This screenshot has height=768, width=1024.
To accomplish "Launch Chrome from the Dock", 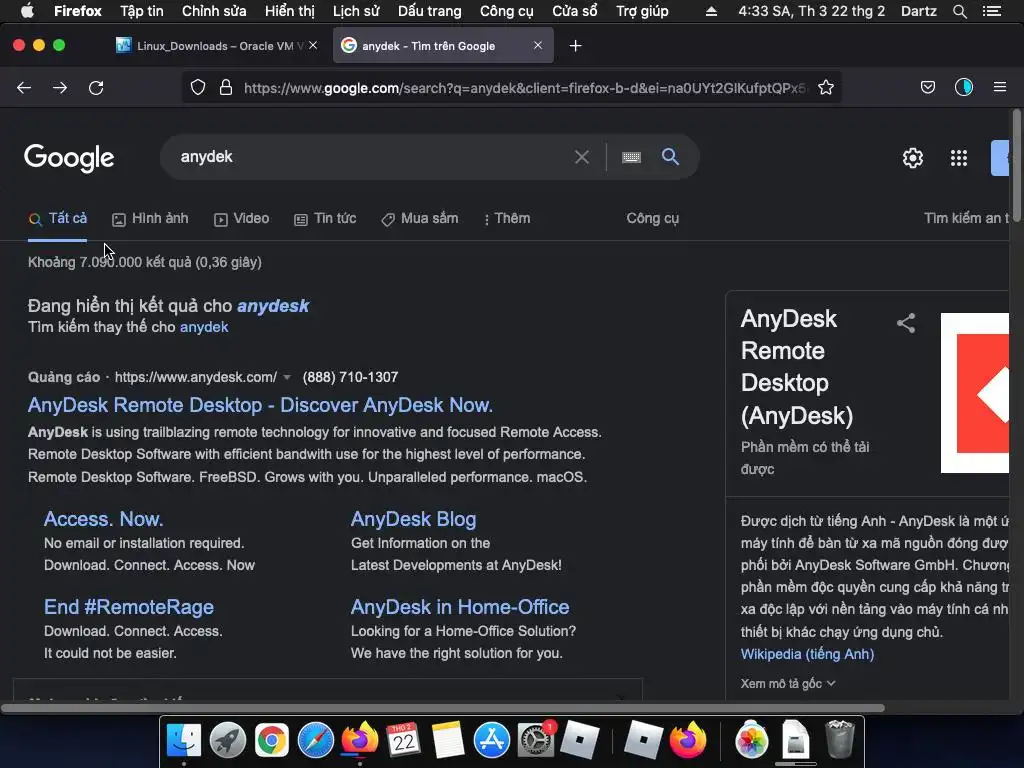I will [272, 740].
